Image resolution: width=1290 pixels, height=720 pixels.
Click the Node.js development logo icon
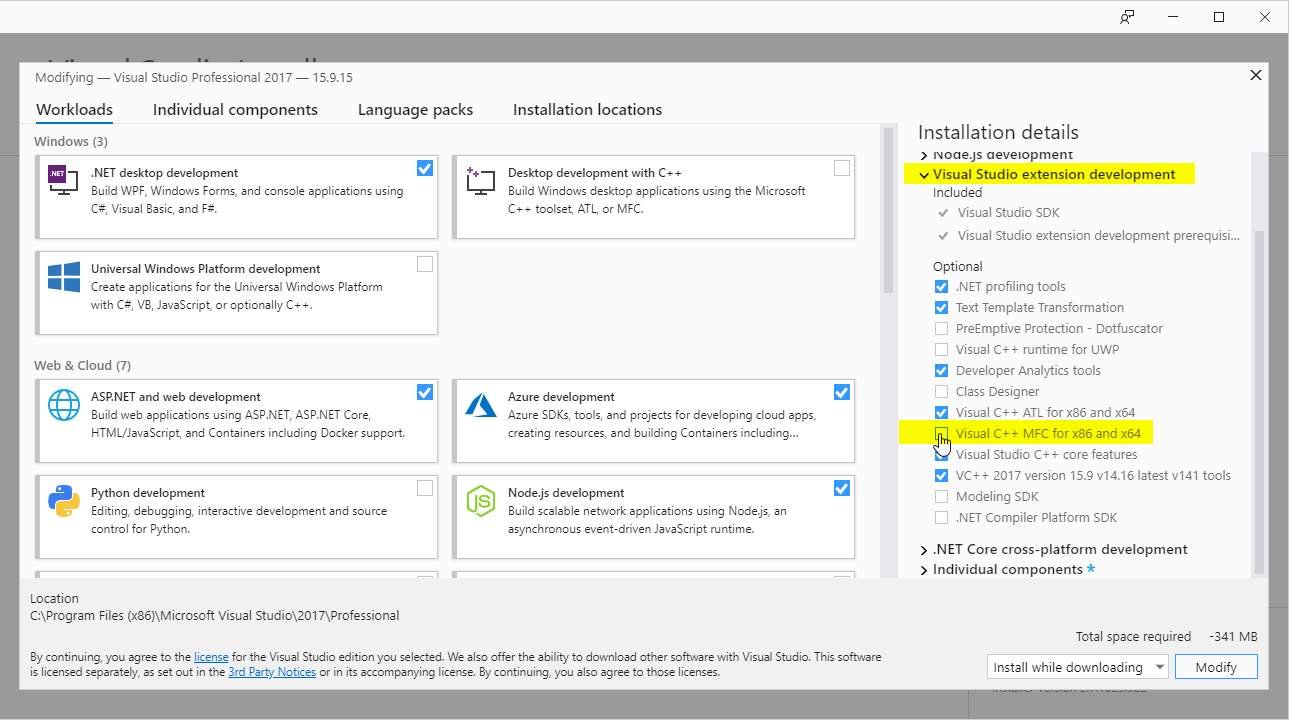[x=480, y=500]
